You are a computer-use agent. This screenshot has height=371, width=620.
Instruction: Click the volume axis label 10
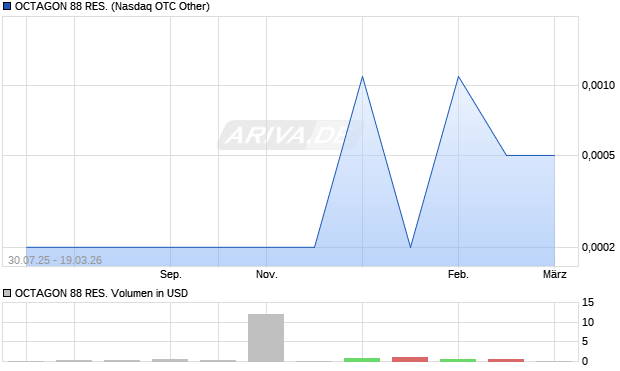point(588,322)
